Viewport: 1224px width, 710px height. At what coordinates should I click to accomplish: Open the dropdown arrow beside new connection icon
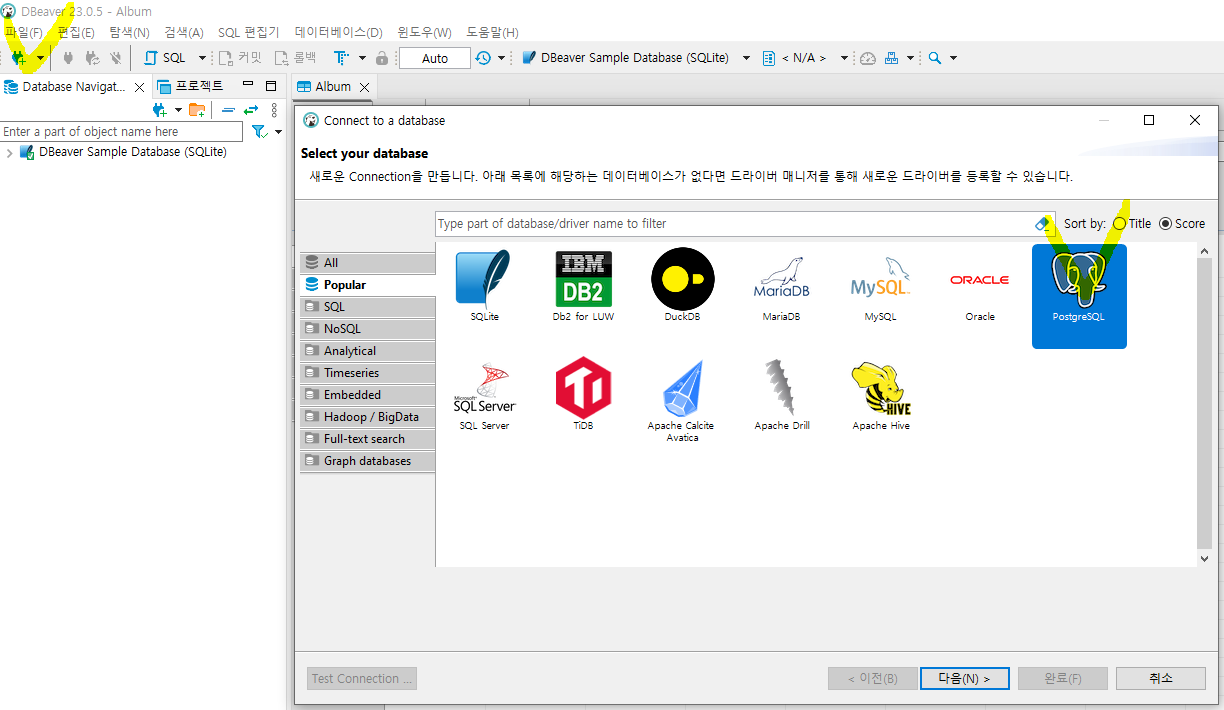(x=40, y=58)
